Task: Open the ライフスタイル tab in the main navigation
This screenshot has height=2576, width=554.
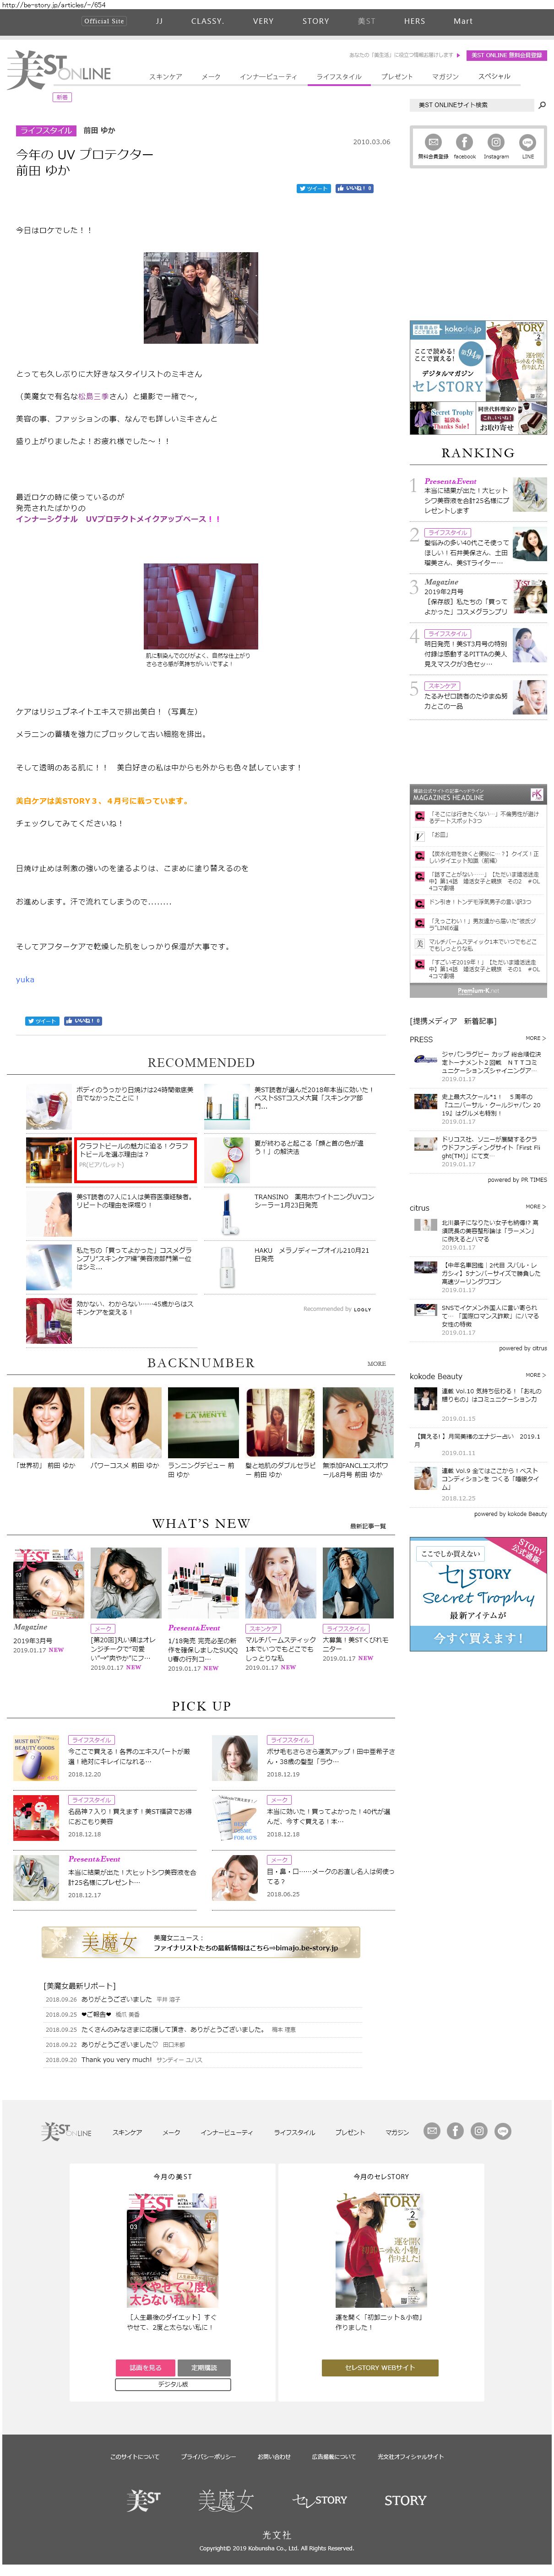Action: [x=339, y=77]
